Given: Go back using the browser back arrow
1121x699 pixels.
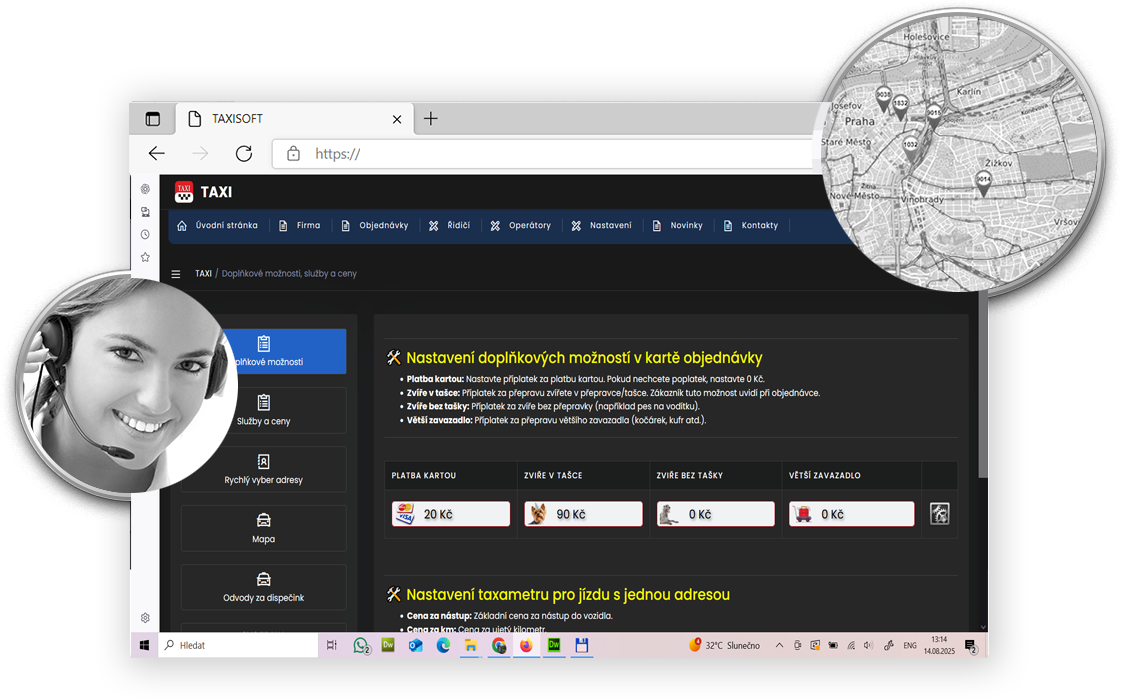Looking at the screenshot, I should pos(157,154).
